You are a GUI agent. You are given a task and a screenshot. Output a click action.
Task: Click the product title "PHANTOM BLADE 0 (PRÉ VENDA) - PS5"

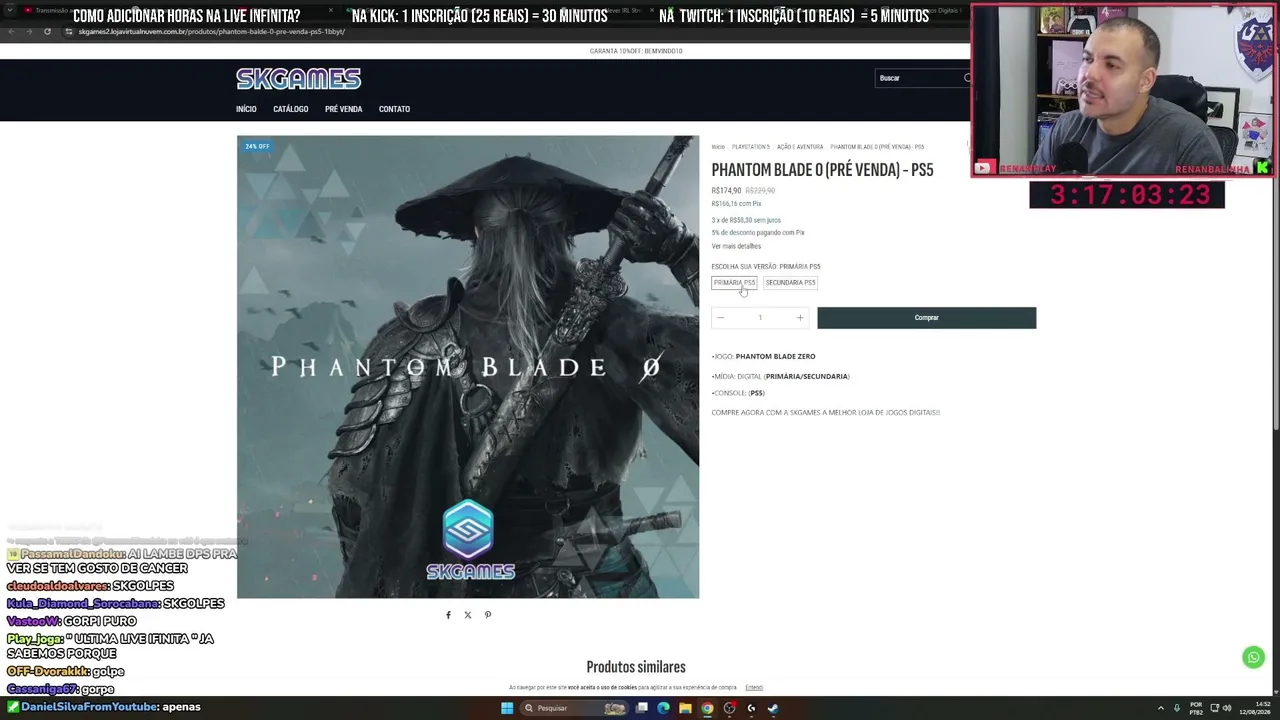point(822,170)
